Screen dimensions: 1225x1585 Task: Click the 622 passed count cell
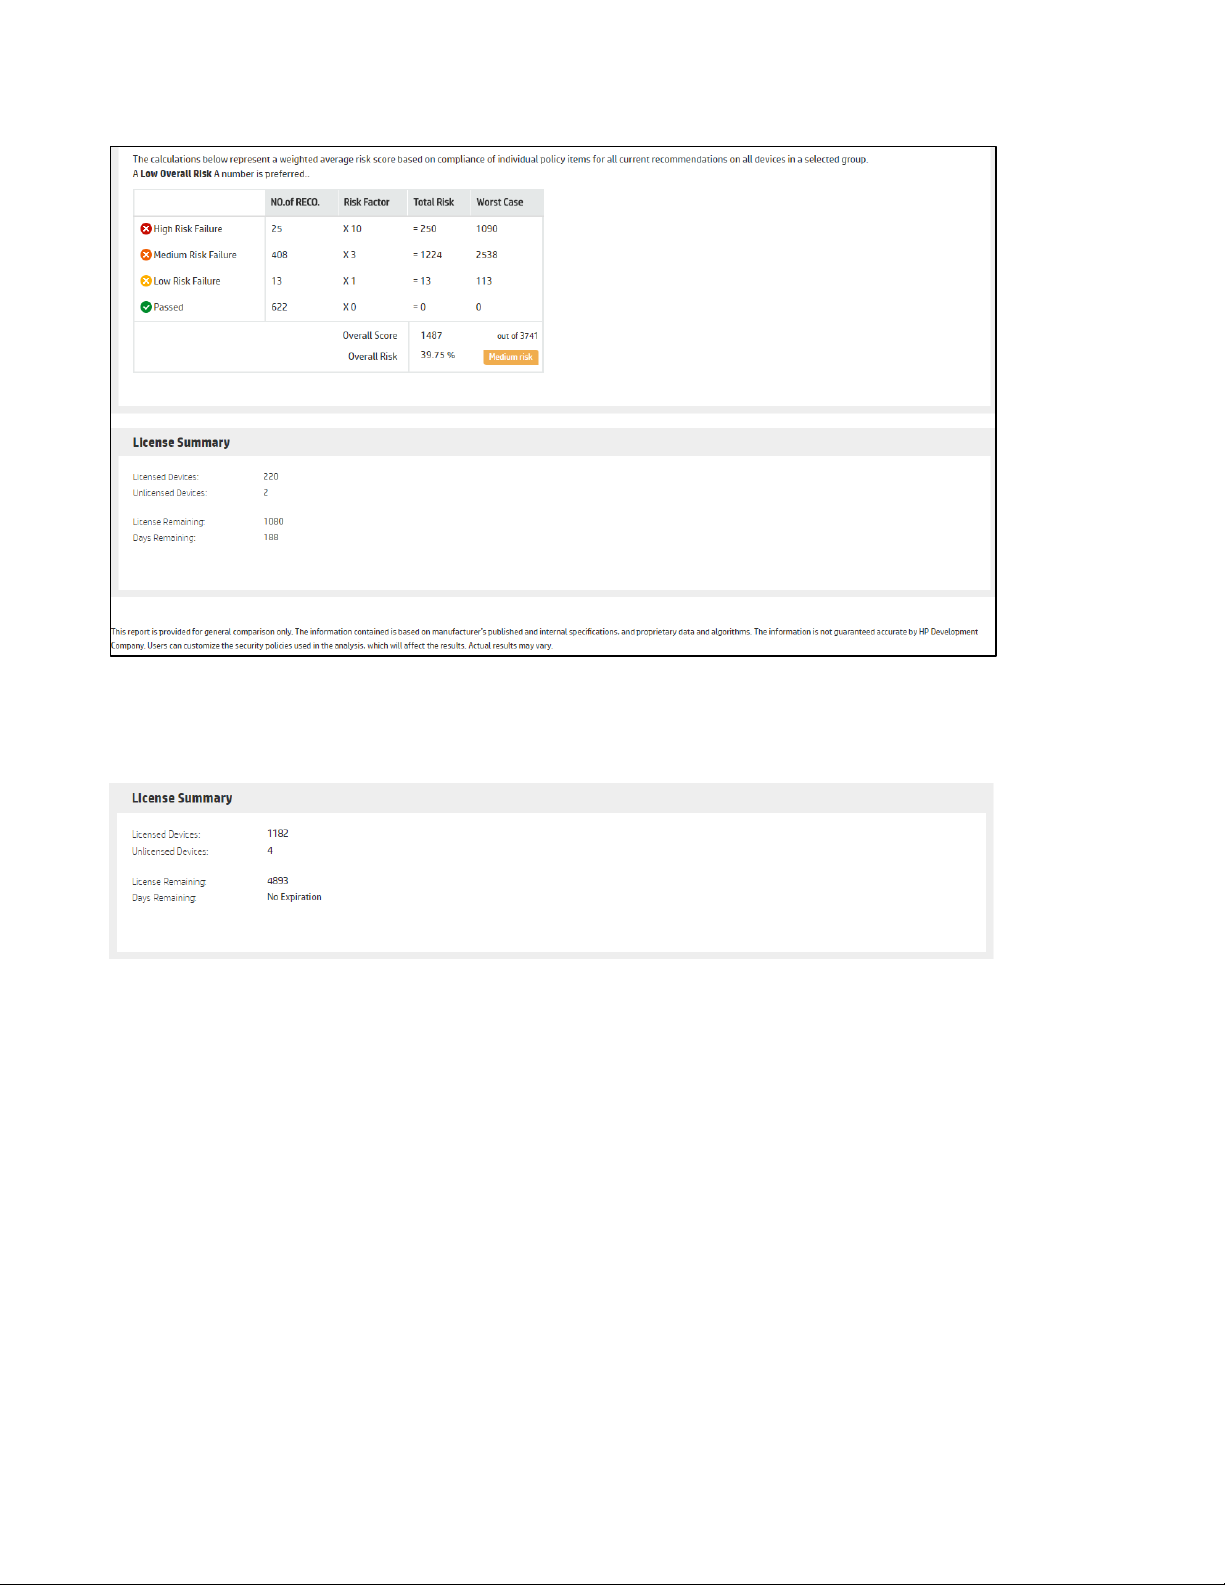pyautogui.click(x=280, y=307)
